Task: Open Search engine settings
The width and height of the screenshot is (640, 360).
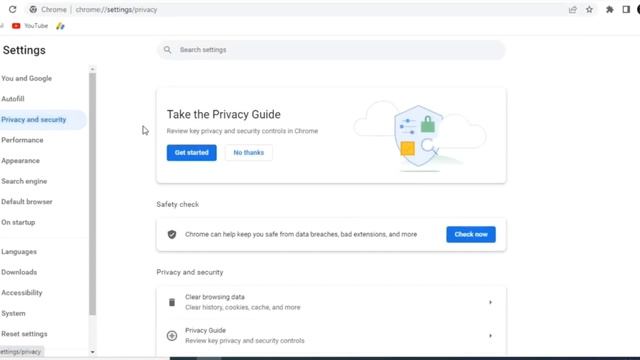Action: [24, 181]
